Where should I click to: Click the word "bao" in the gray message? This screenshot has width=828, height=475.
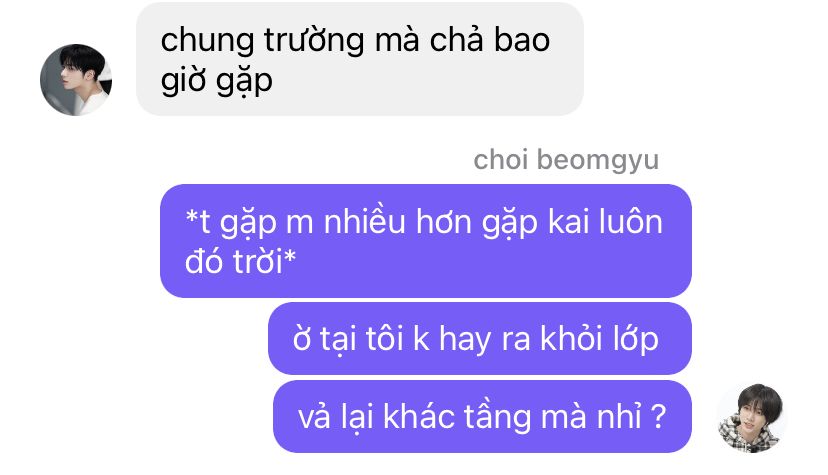tap(522, 40)
